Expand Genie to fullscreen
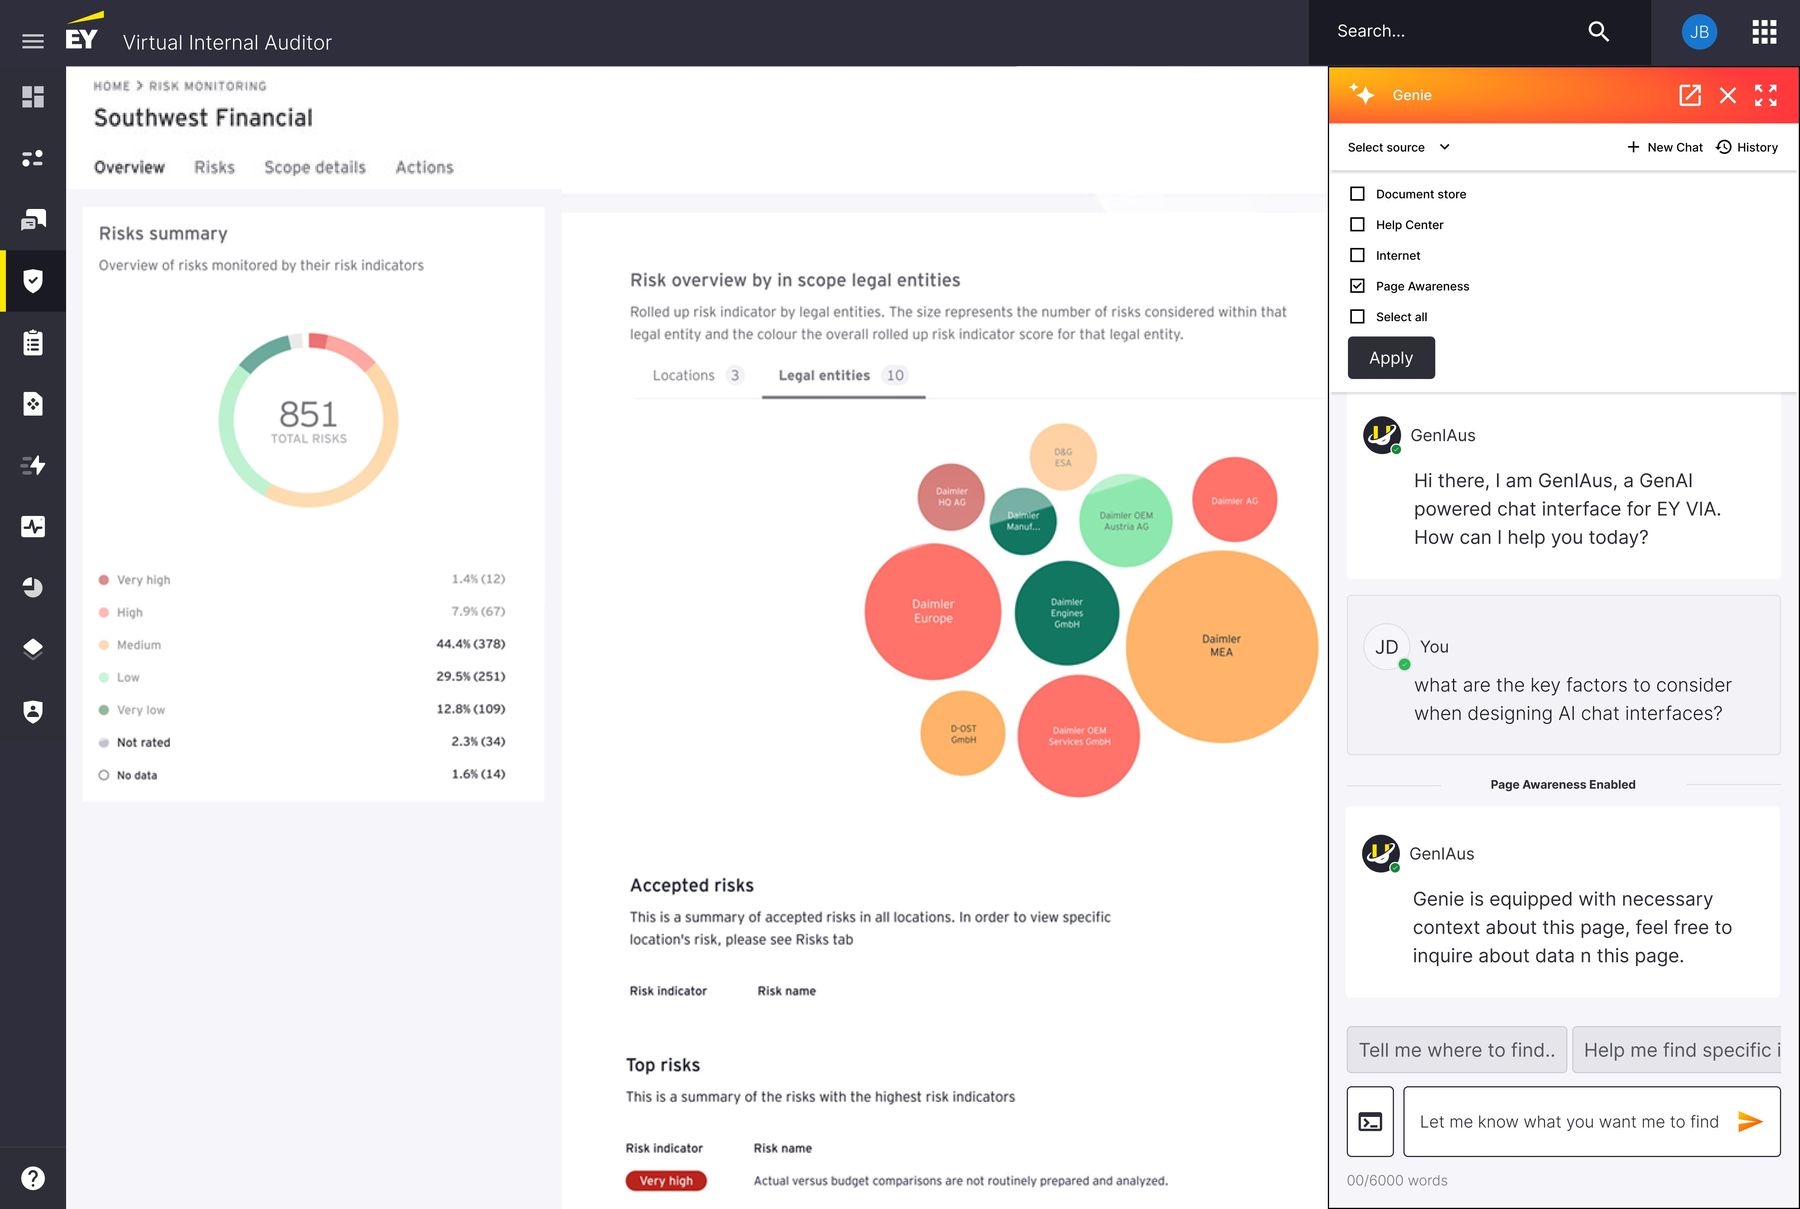1800x1209 pixels. click(x=1766, y=95)
